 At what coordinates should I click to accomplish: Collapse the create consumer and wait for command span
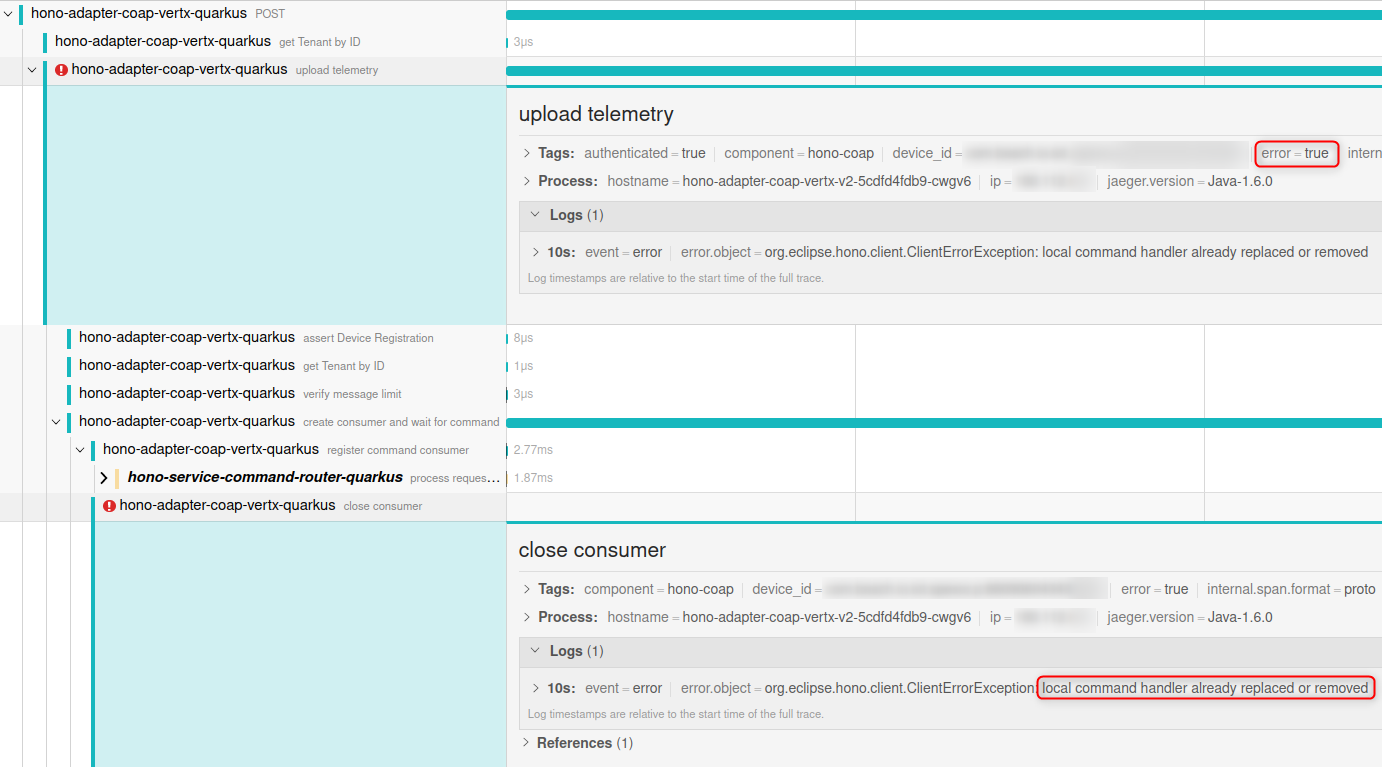pyautogui.click(x=56, y=421)
